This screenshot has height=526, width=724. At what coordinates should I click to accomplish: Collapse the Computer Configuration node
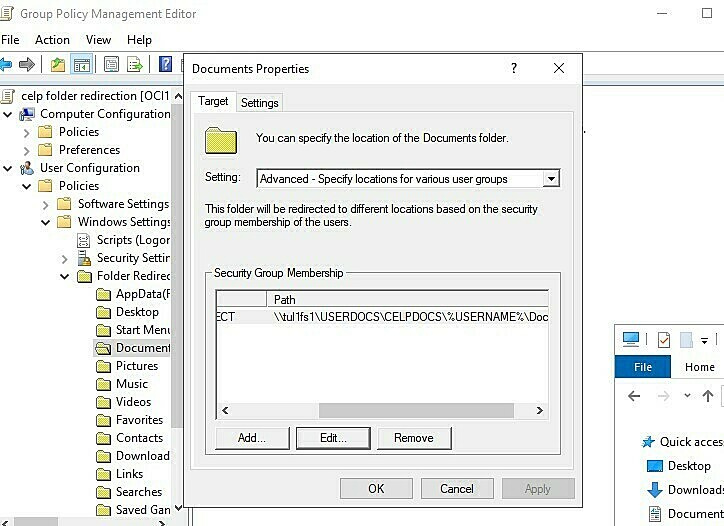tap(8, 114)
